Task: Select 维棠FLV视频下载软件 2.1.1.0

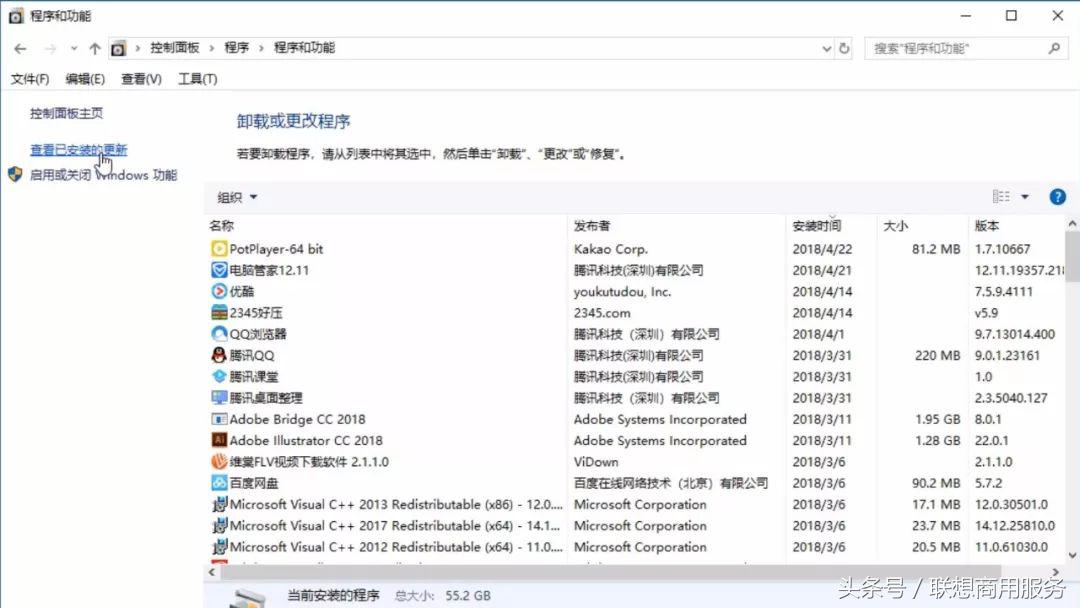Action: (289, 462)
